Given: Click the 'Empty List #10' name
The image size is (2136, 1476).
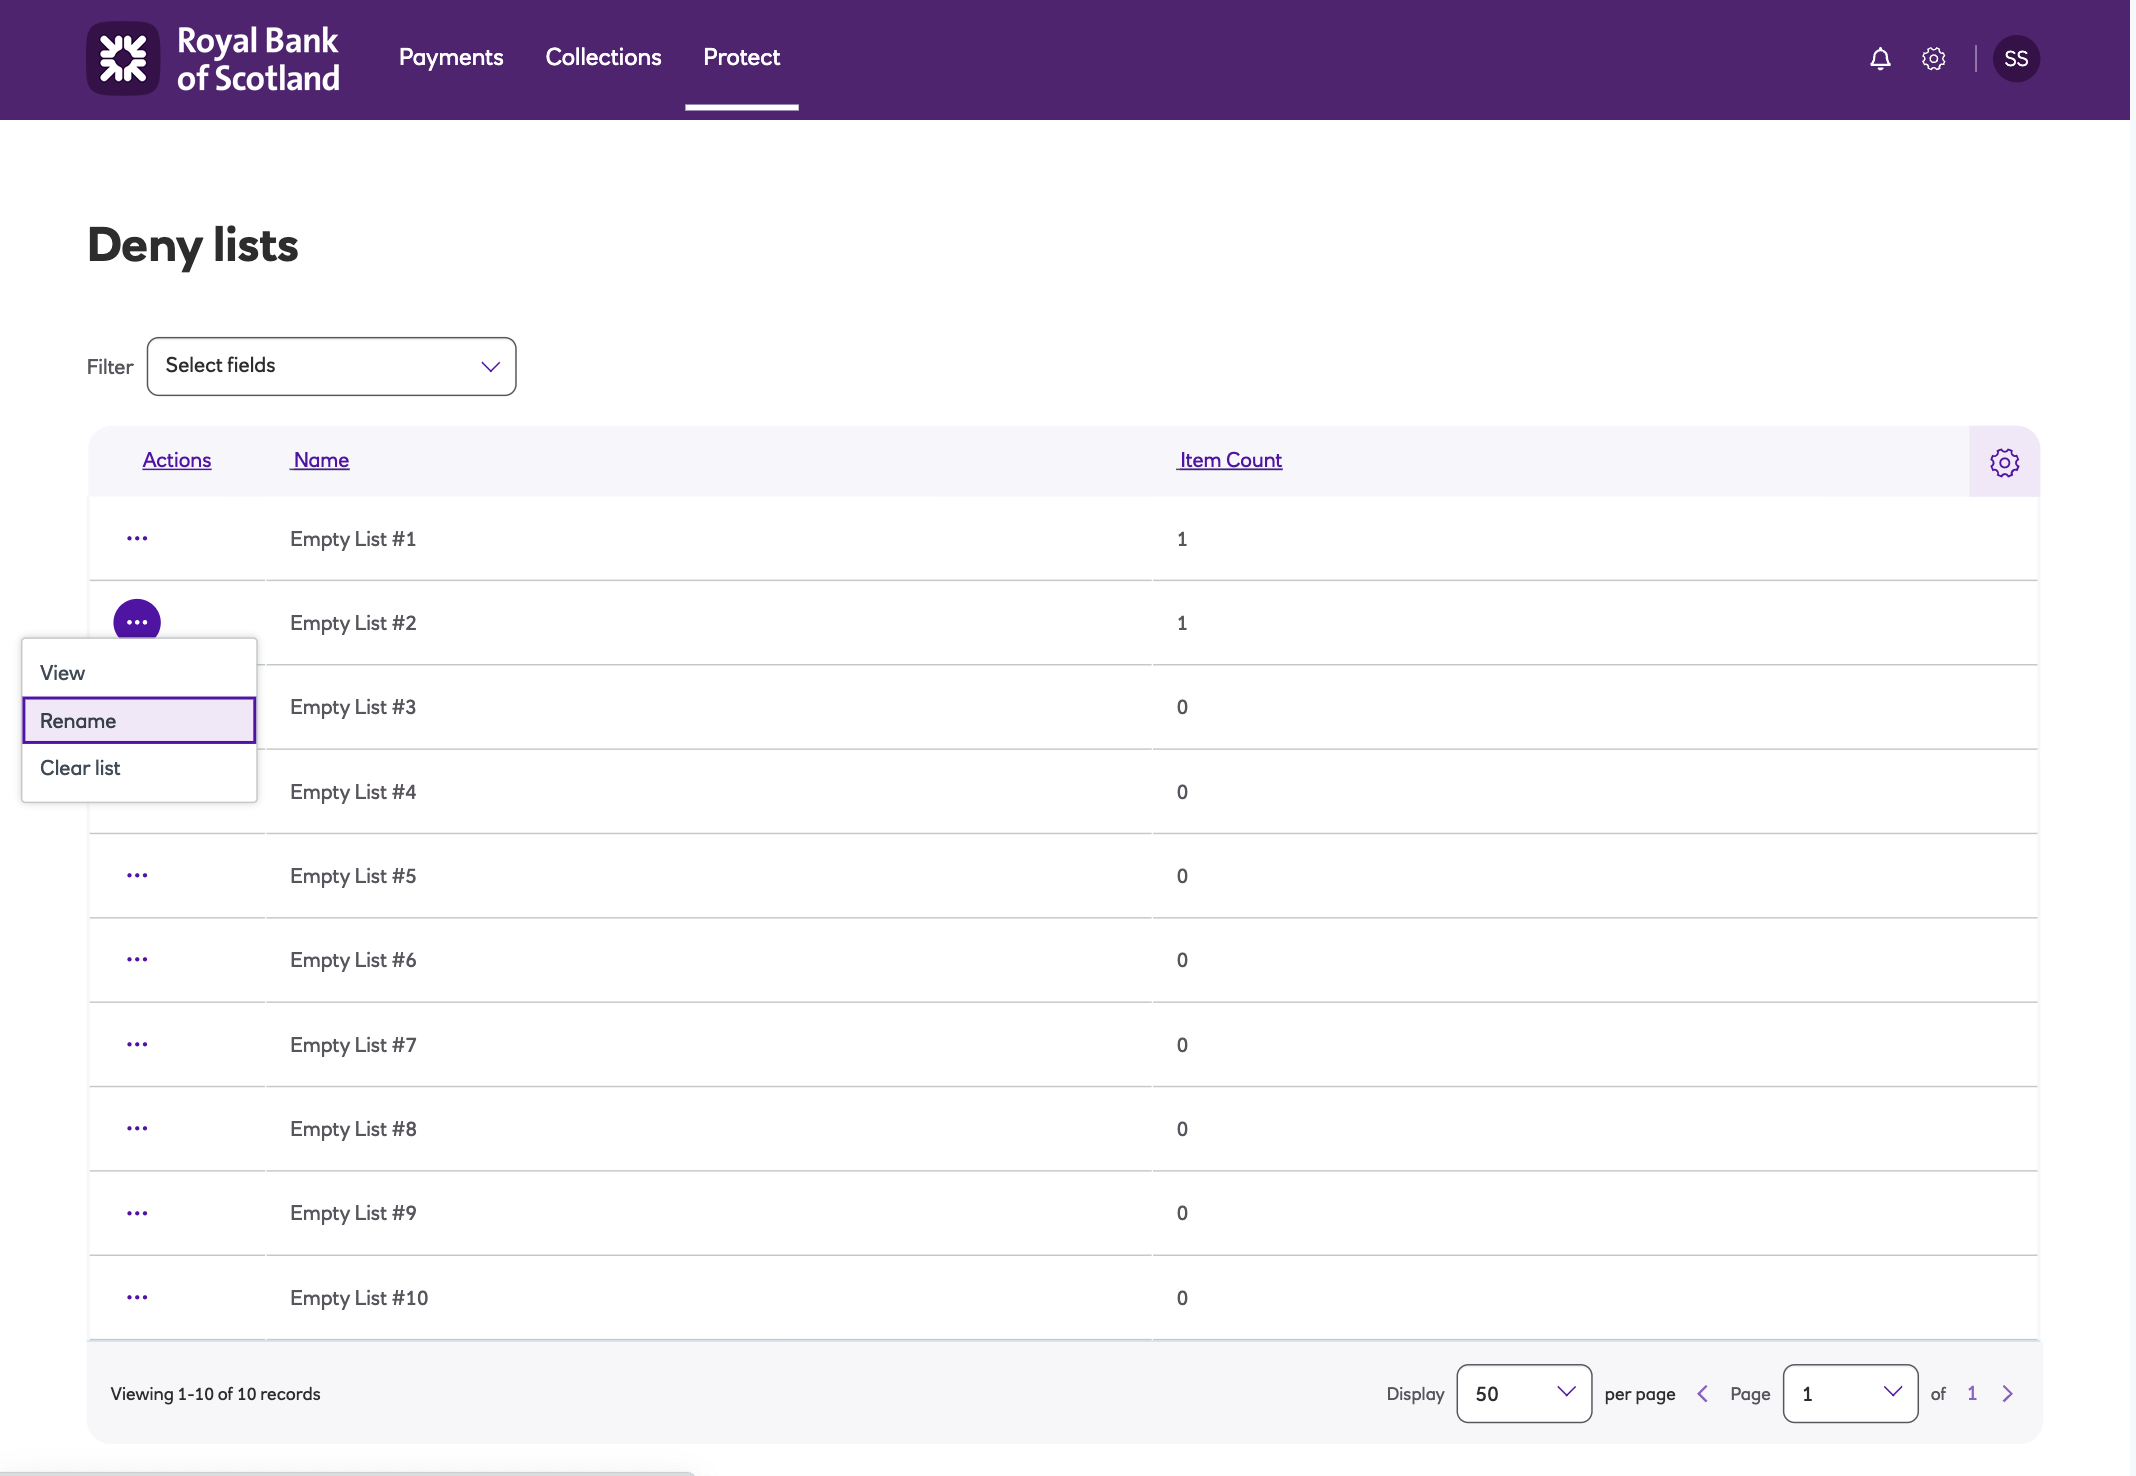Looking at the screenshot, I should (x=359, y=1298).
